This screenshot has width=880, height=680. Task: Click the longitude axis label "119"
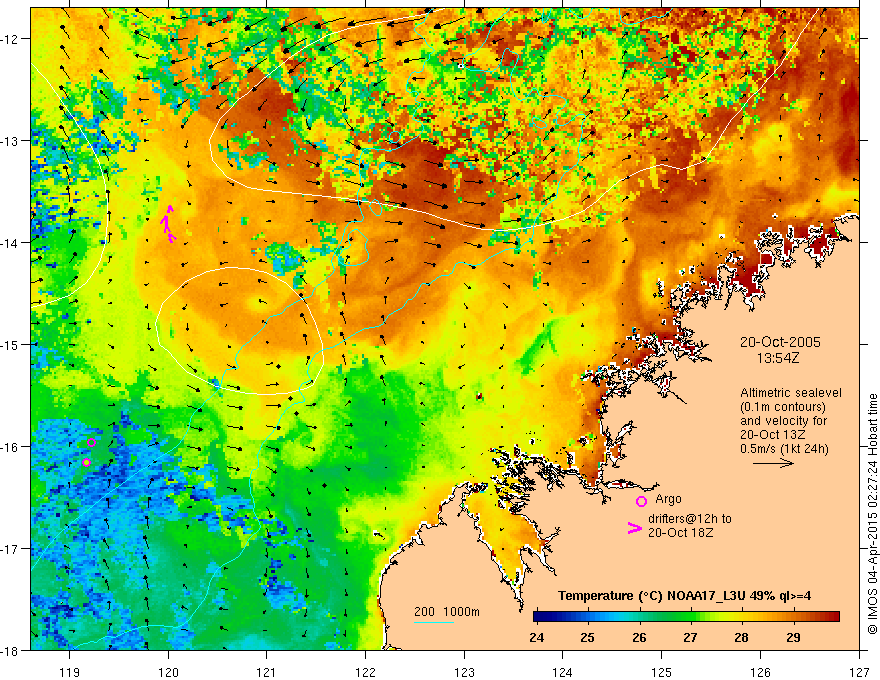(70, 672)
